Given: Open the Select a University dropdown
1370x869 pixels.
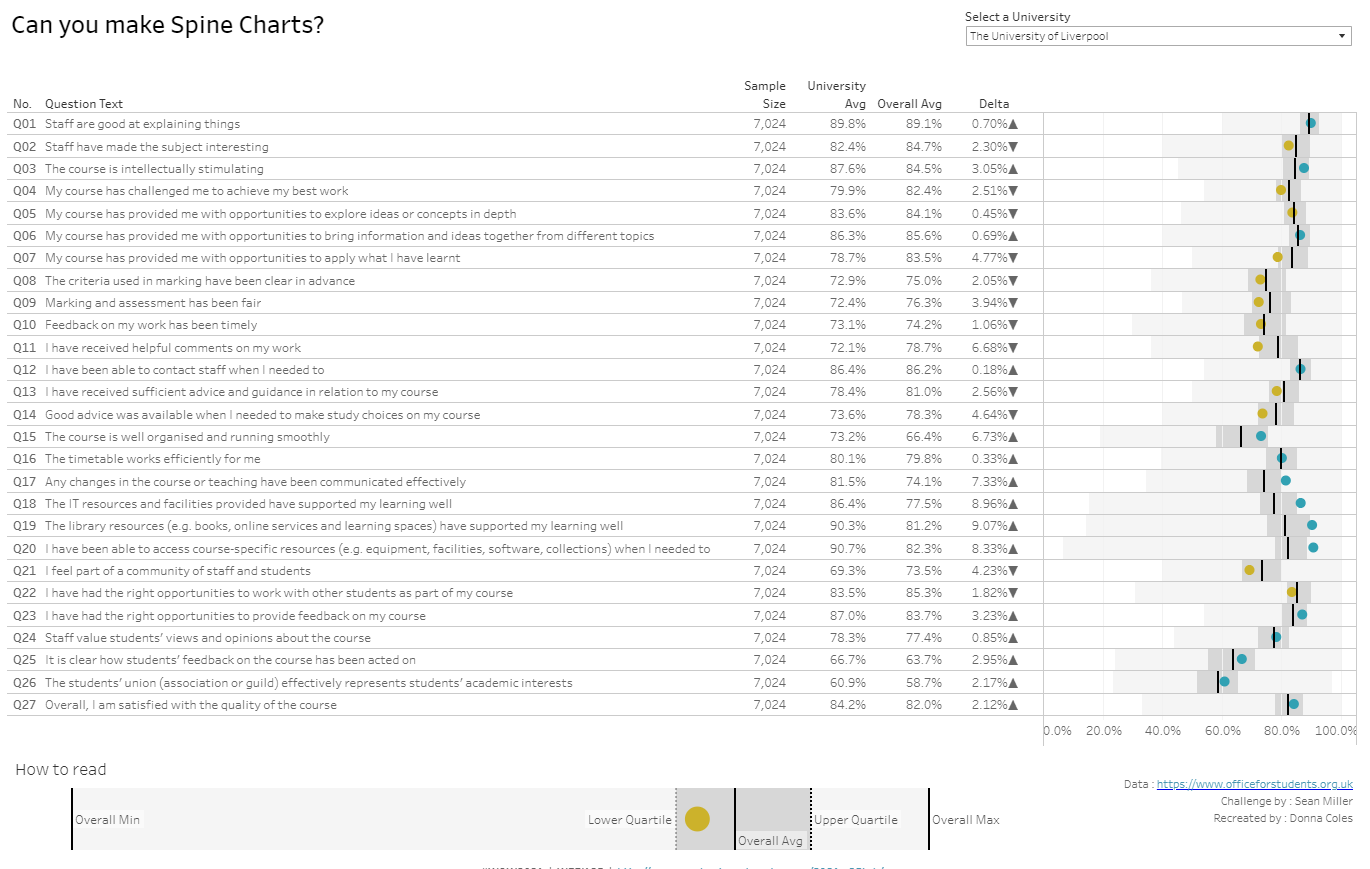Looking at the screenshot, I should [1158, 35].
